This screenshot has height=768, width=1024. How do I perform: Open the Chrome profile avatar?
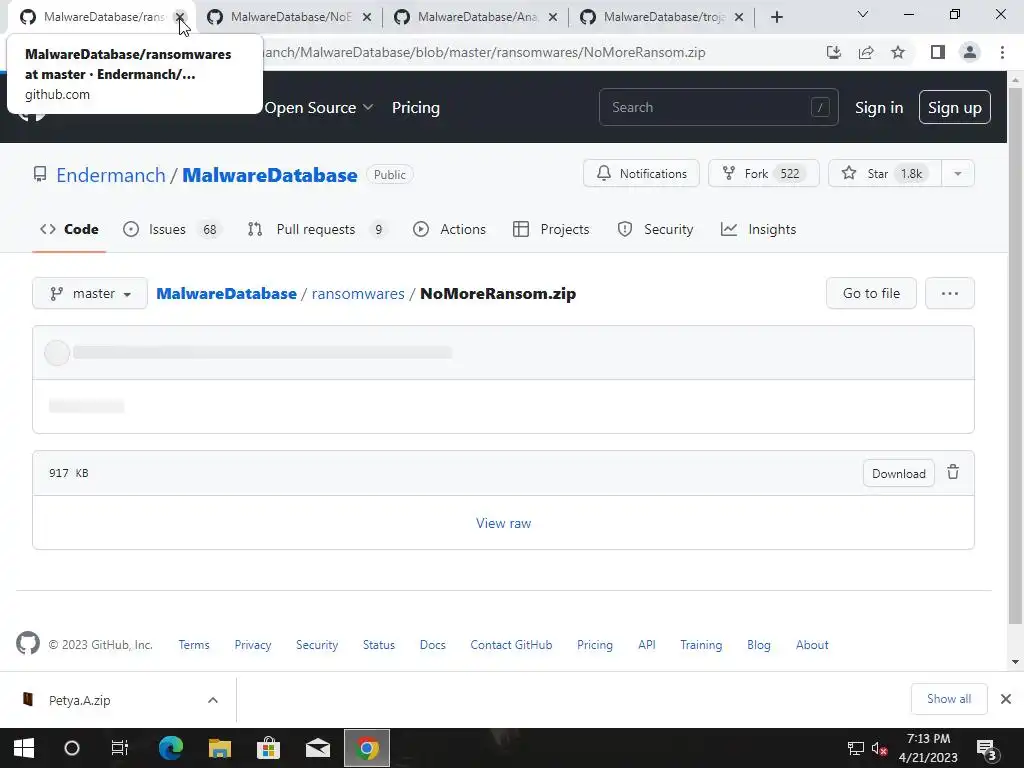970,52
